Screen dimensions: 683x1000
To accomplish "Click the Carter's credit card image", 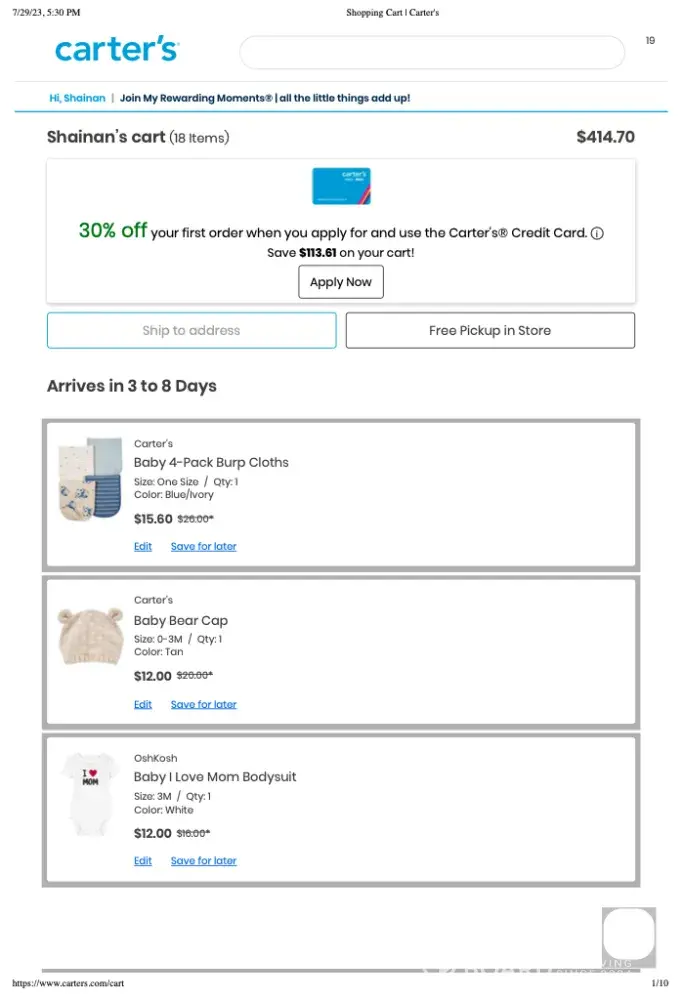I will [x=341, y=187].
